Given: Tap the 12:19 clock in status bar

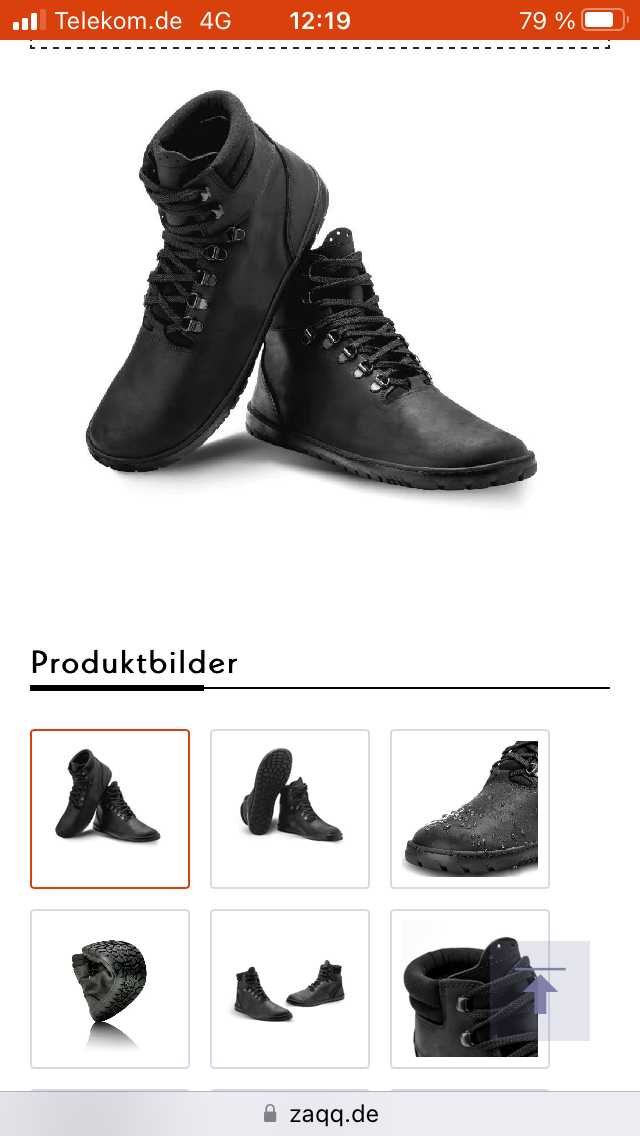Looking at the screenshot, I should coord(320,21).
